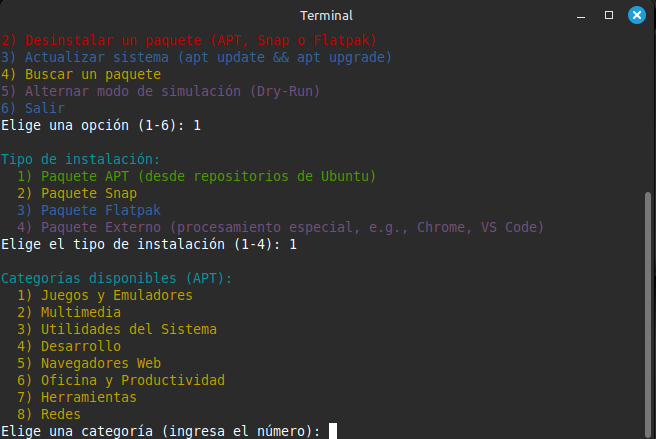Click 'Navegadores Web' category text
Image resolution: width=656 pixels, height=439 pixels.
tap(101, 363)
